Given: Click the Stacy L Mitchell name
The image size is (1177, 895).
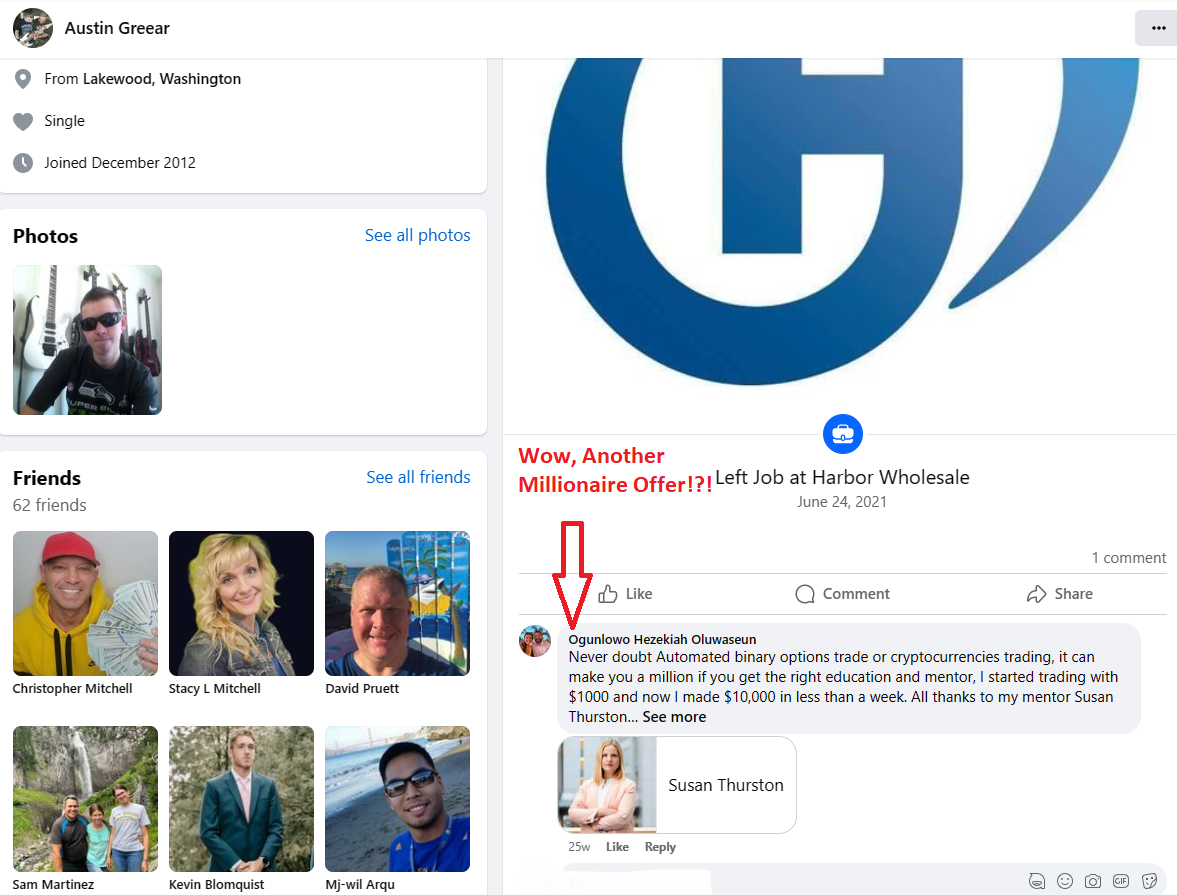Looking at the screenshot, I should coord(215,689).
